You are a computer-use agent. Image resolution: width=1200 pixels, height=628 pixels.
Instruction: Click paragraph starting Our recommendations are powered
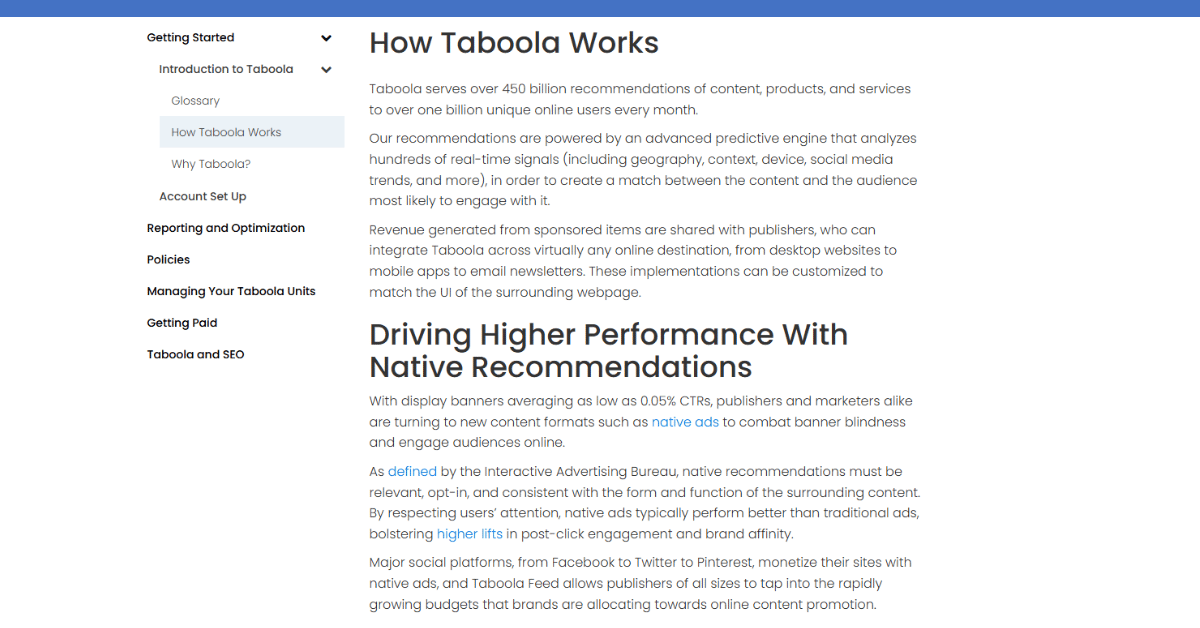[x=643, y=170]
